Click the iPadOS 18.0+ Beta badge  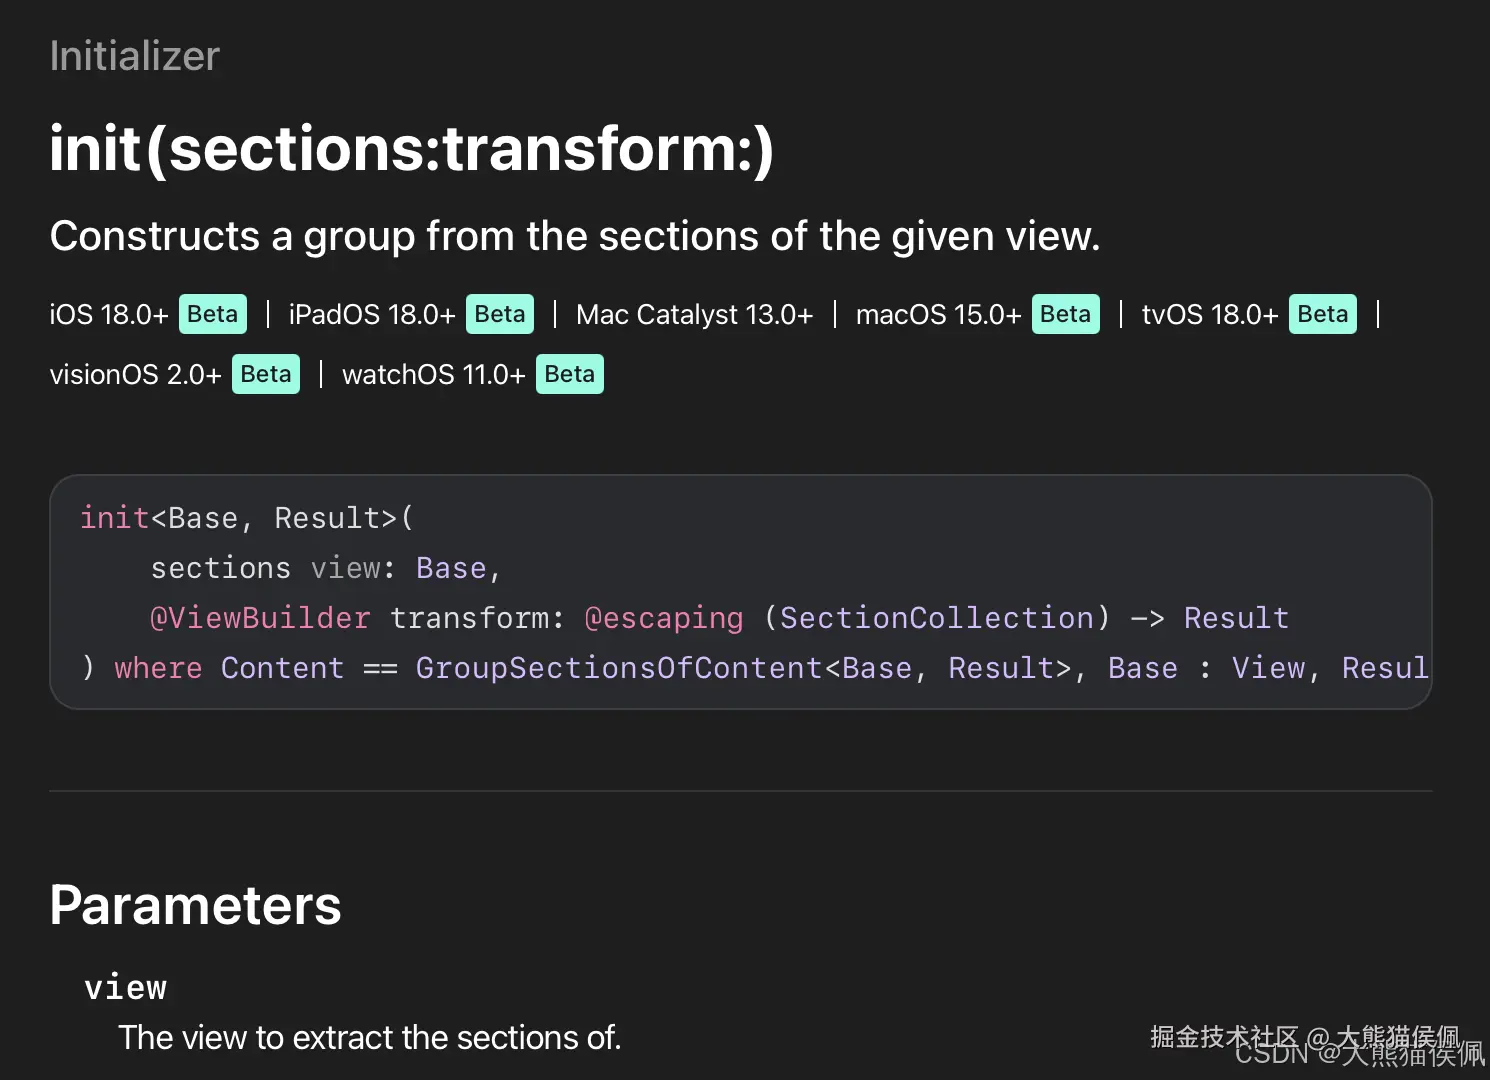click(x=500, y=314)
